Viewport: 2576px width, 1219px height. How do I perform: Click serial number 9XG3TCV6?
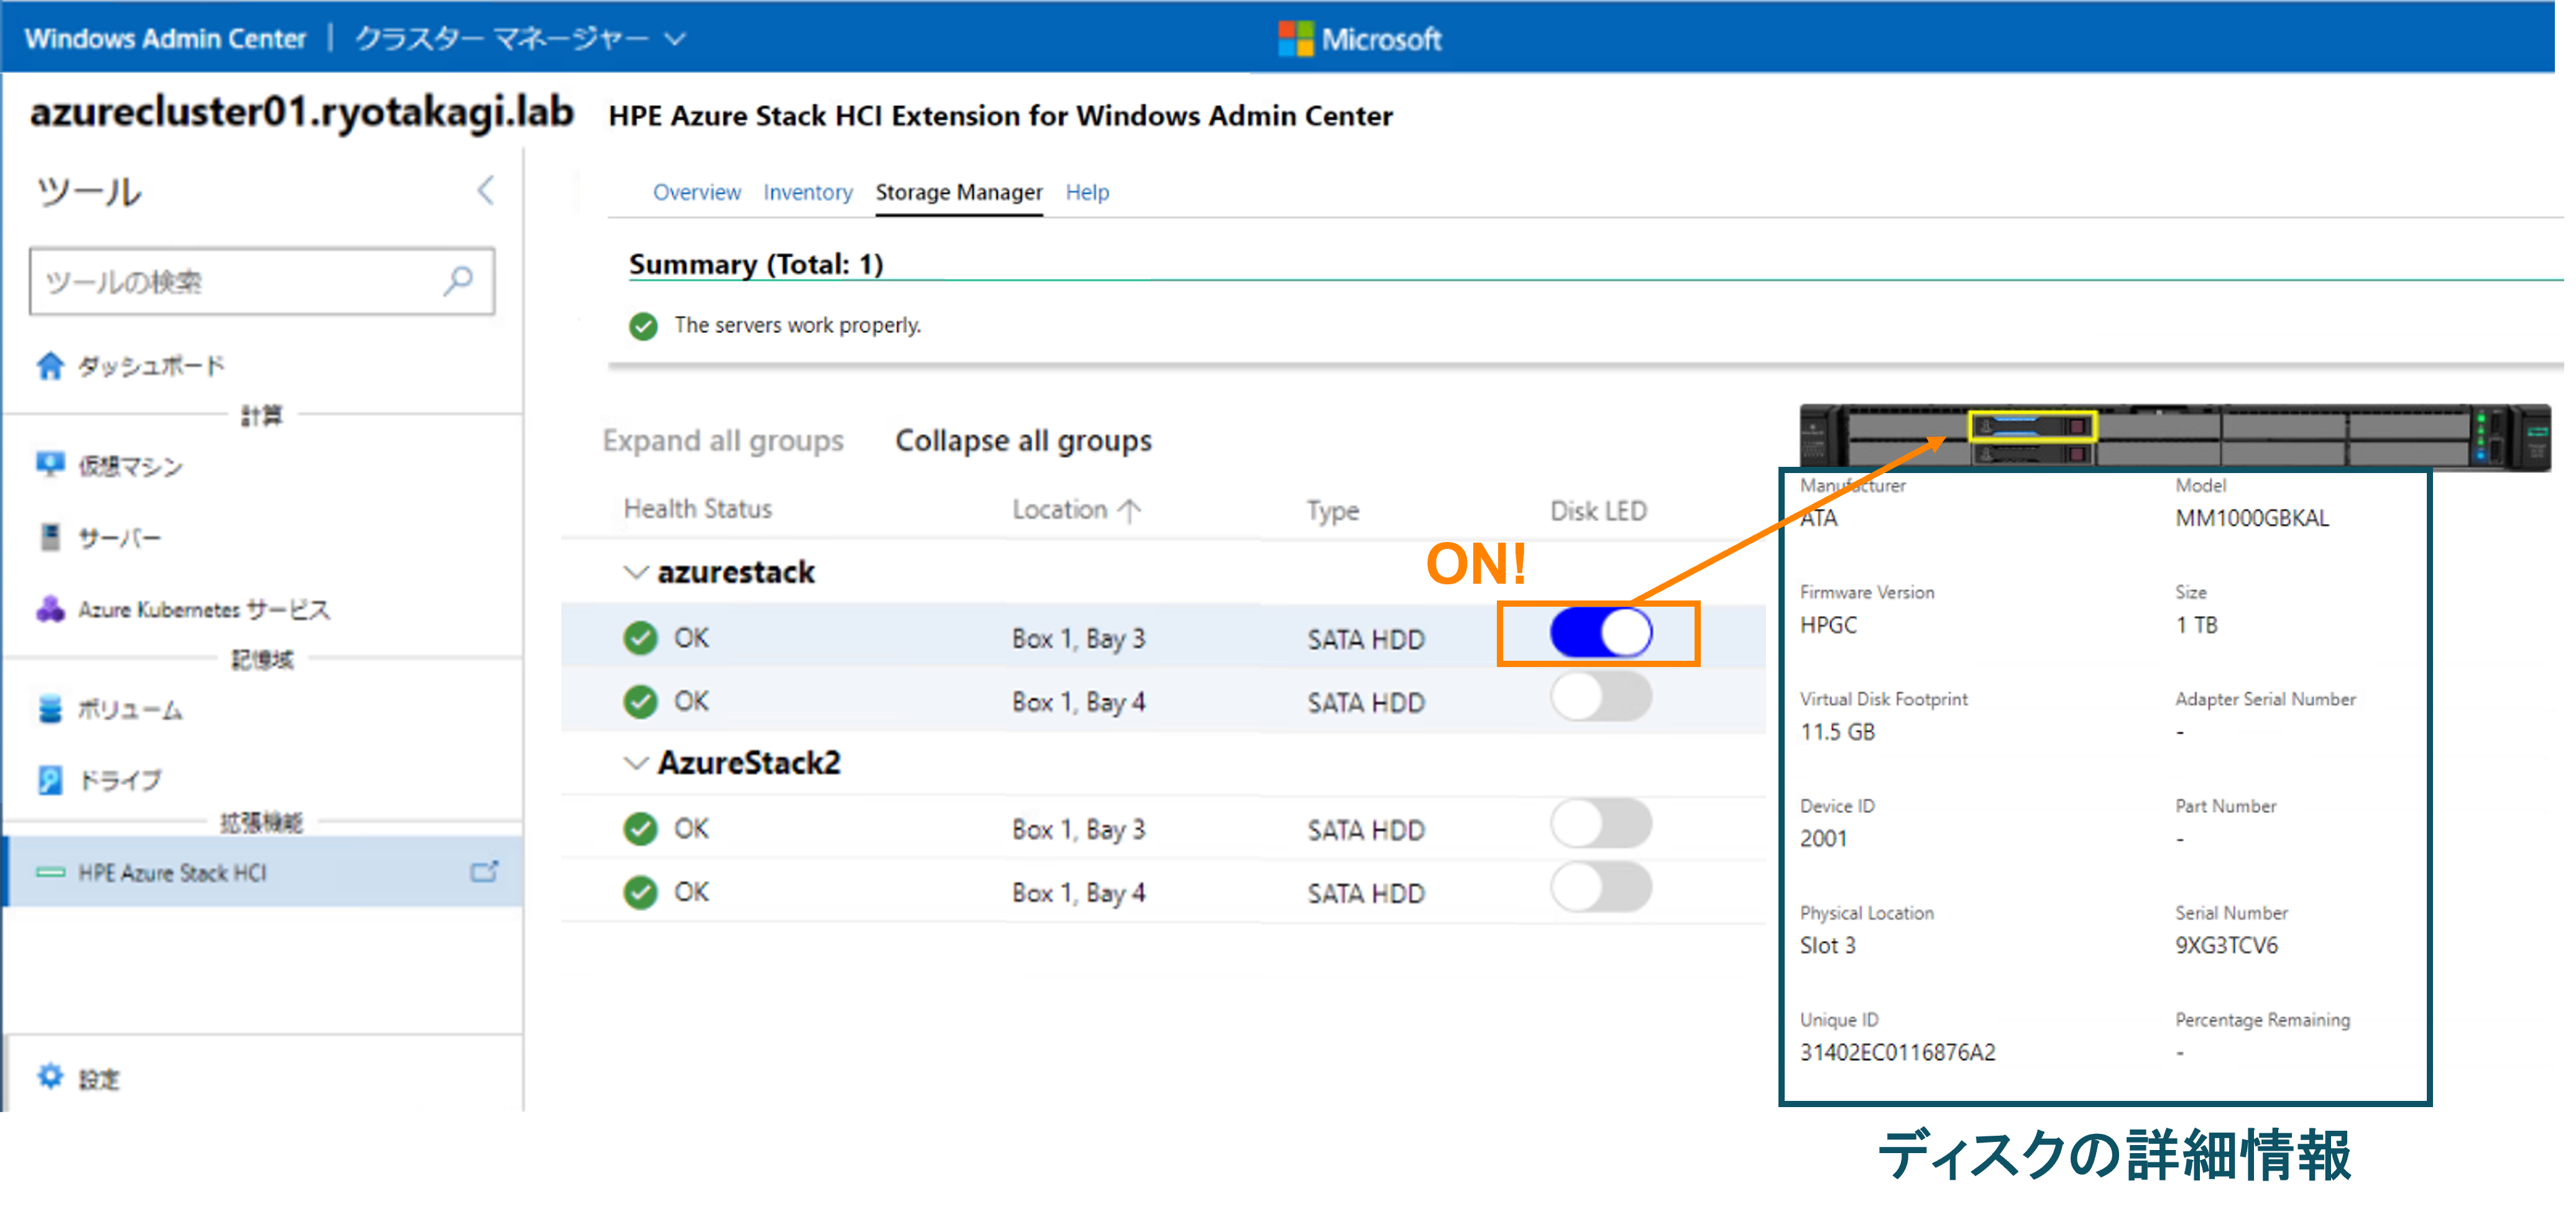coord(2226,945)
